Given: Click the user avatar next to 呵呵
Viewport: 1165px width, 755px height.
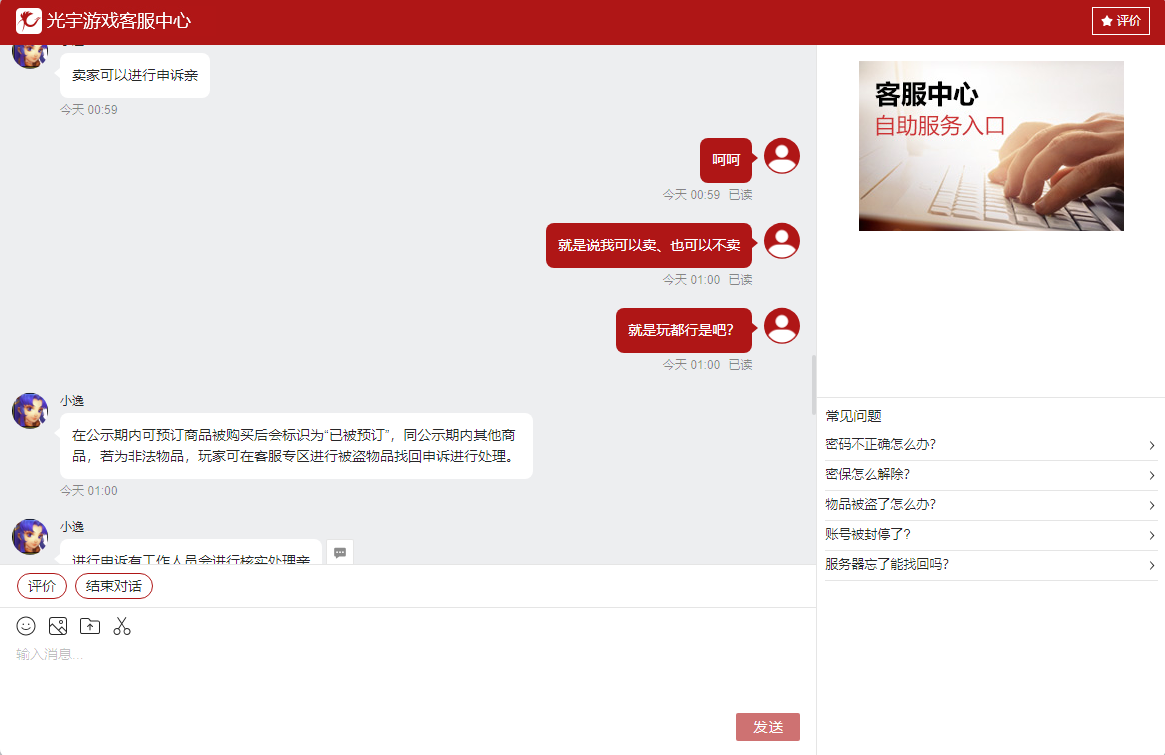Looking at the screenshot, I should 781,156.
